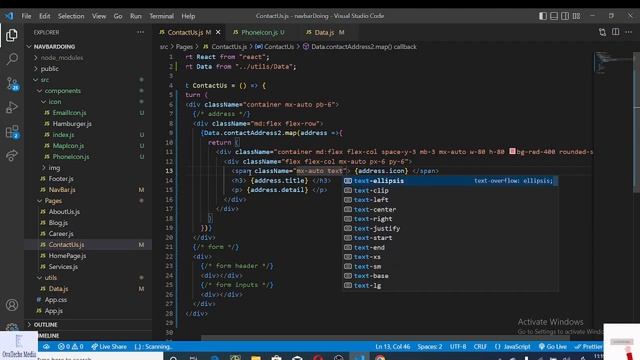
Task: Toggle the secondary sidebar layout icon
Action: pos(565,16)
